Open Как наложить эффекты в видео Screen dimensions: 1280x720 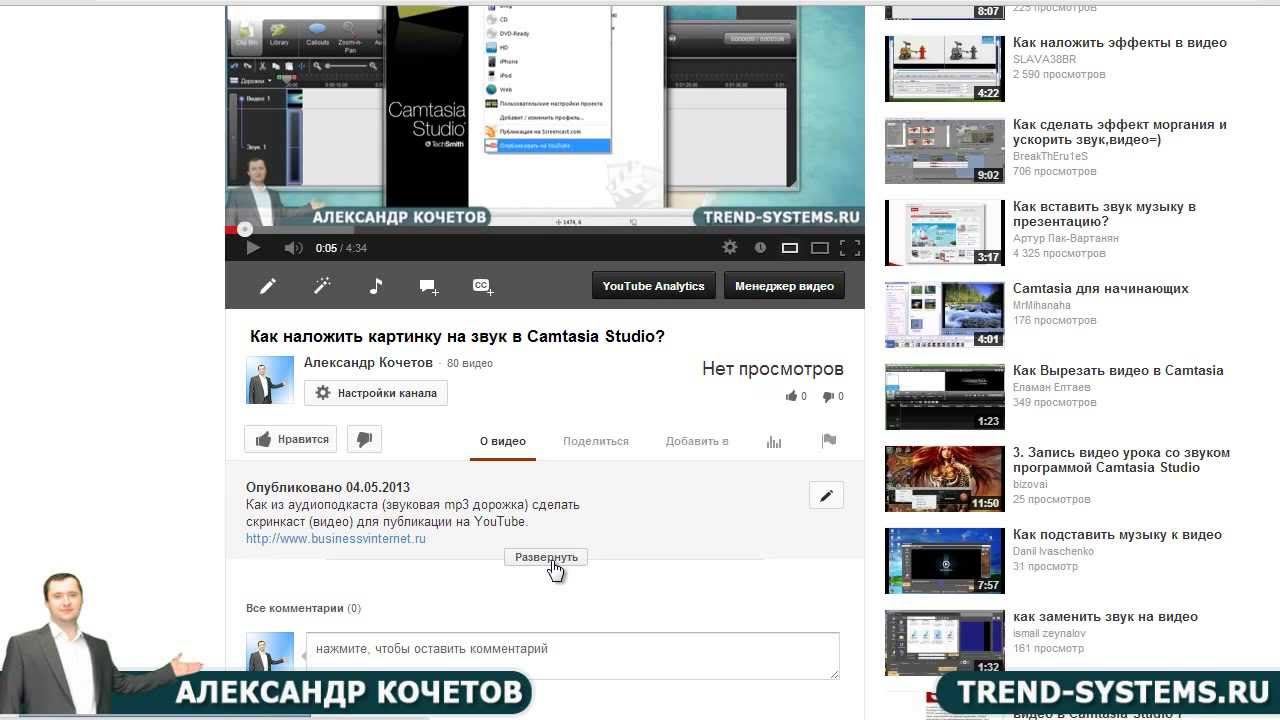(1120, 43)
